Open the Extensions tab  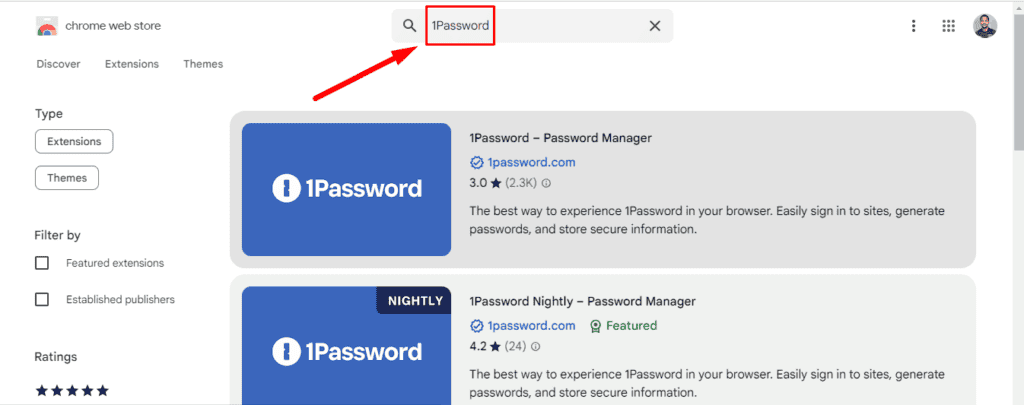click(x=132, y=64)
